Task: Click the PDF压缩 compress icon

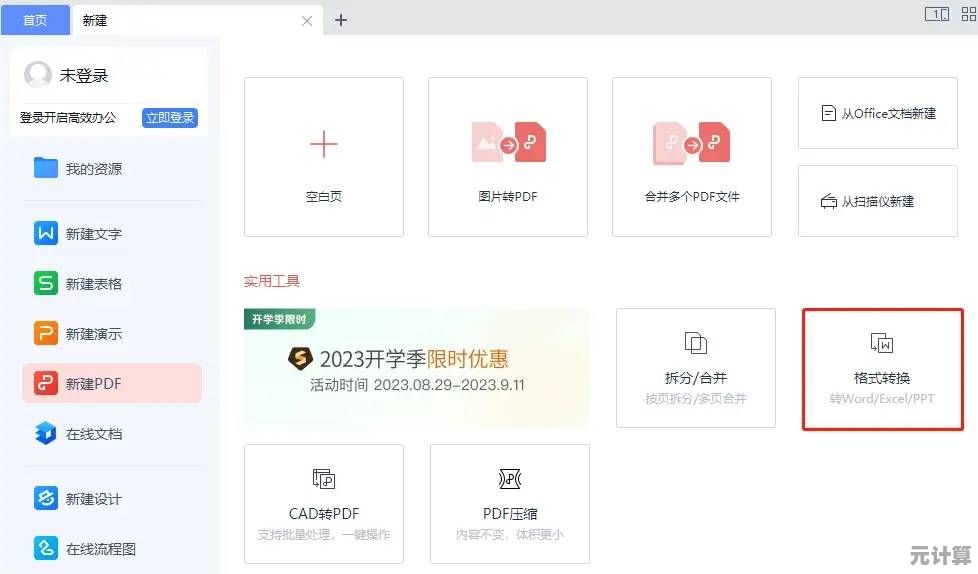Action: point(510,479)
